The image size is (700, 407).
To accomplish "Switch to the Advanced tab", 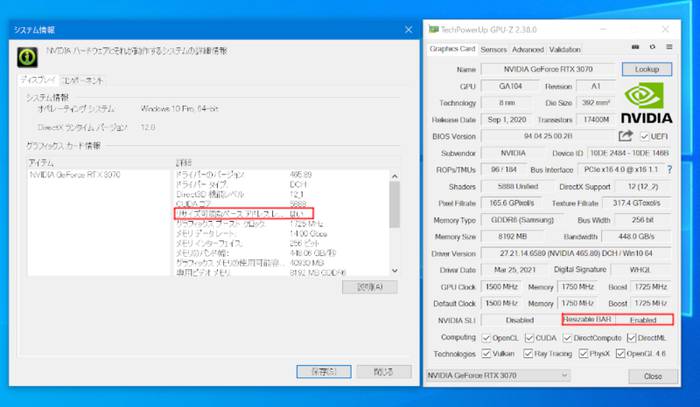I will pos(528,50).
